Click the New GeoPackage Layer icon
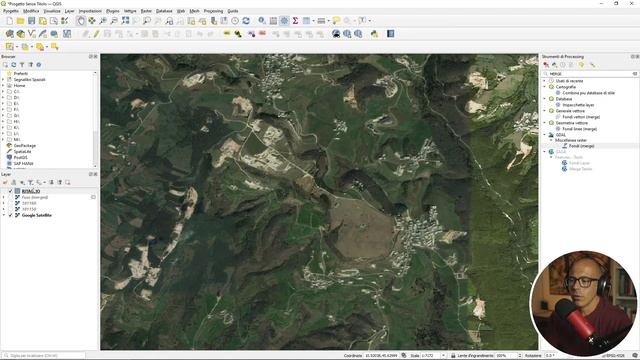The image size is (640, 360). tap(20, 34)
